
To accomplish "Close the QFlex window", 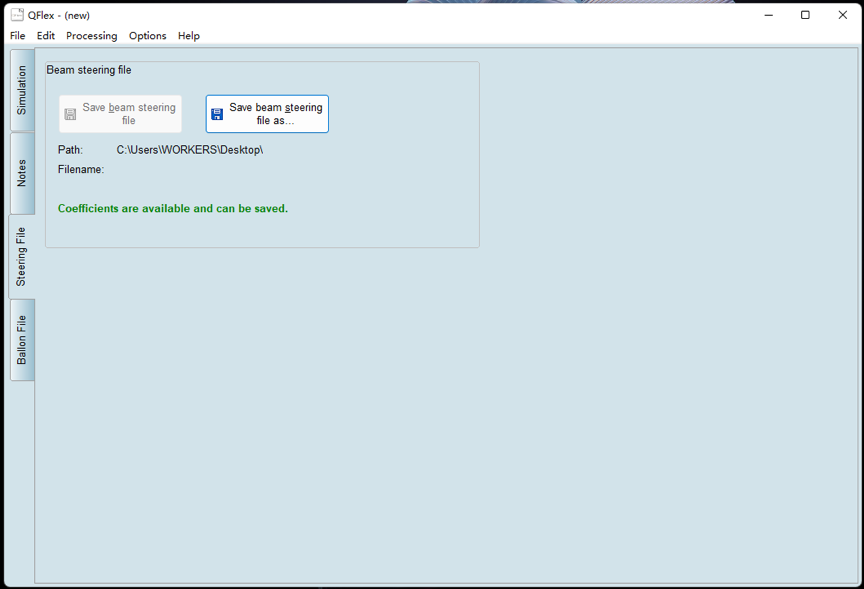I will click(x=843, y=15).
